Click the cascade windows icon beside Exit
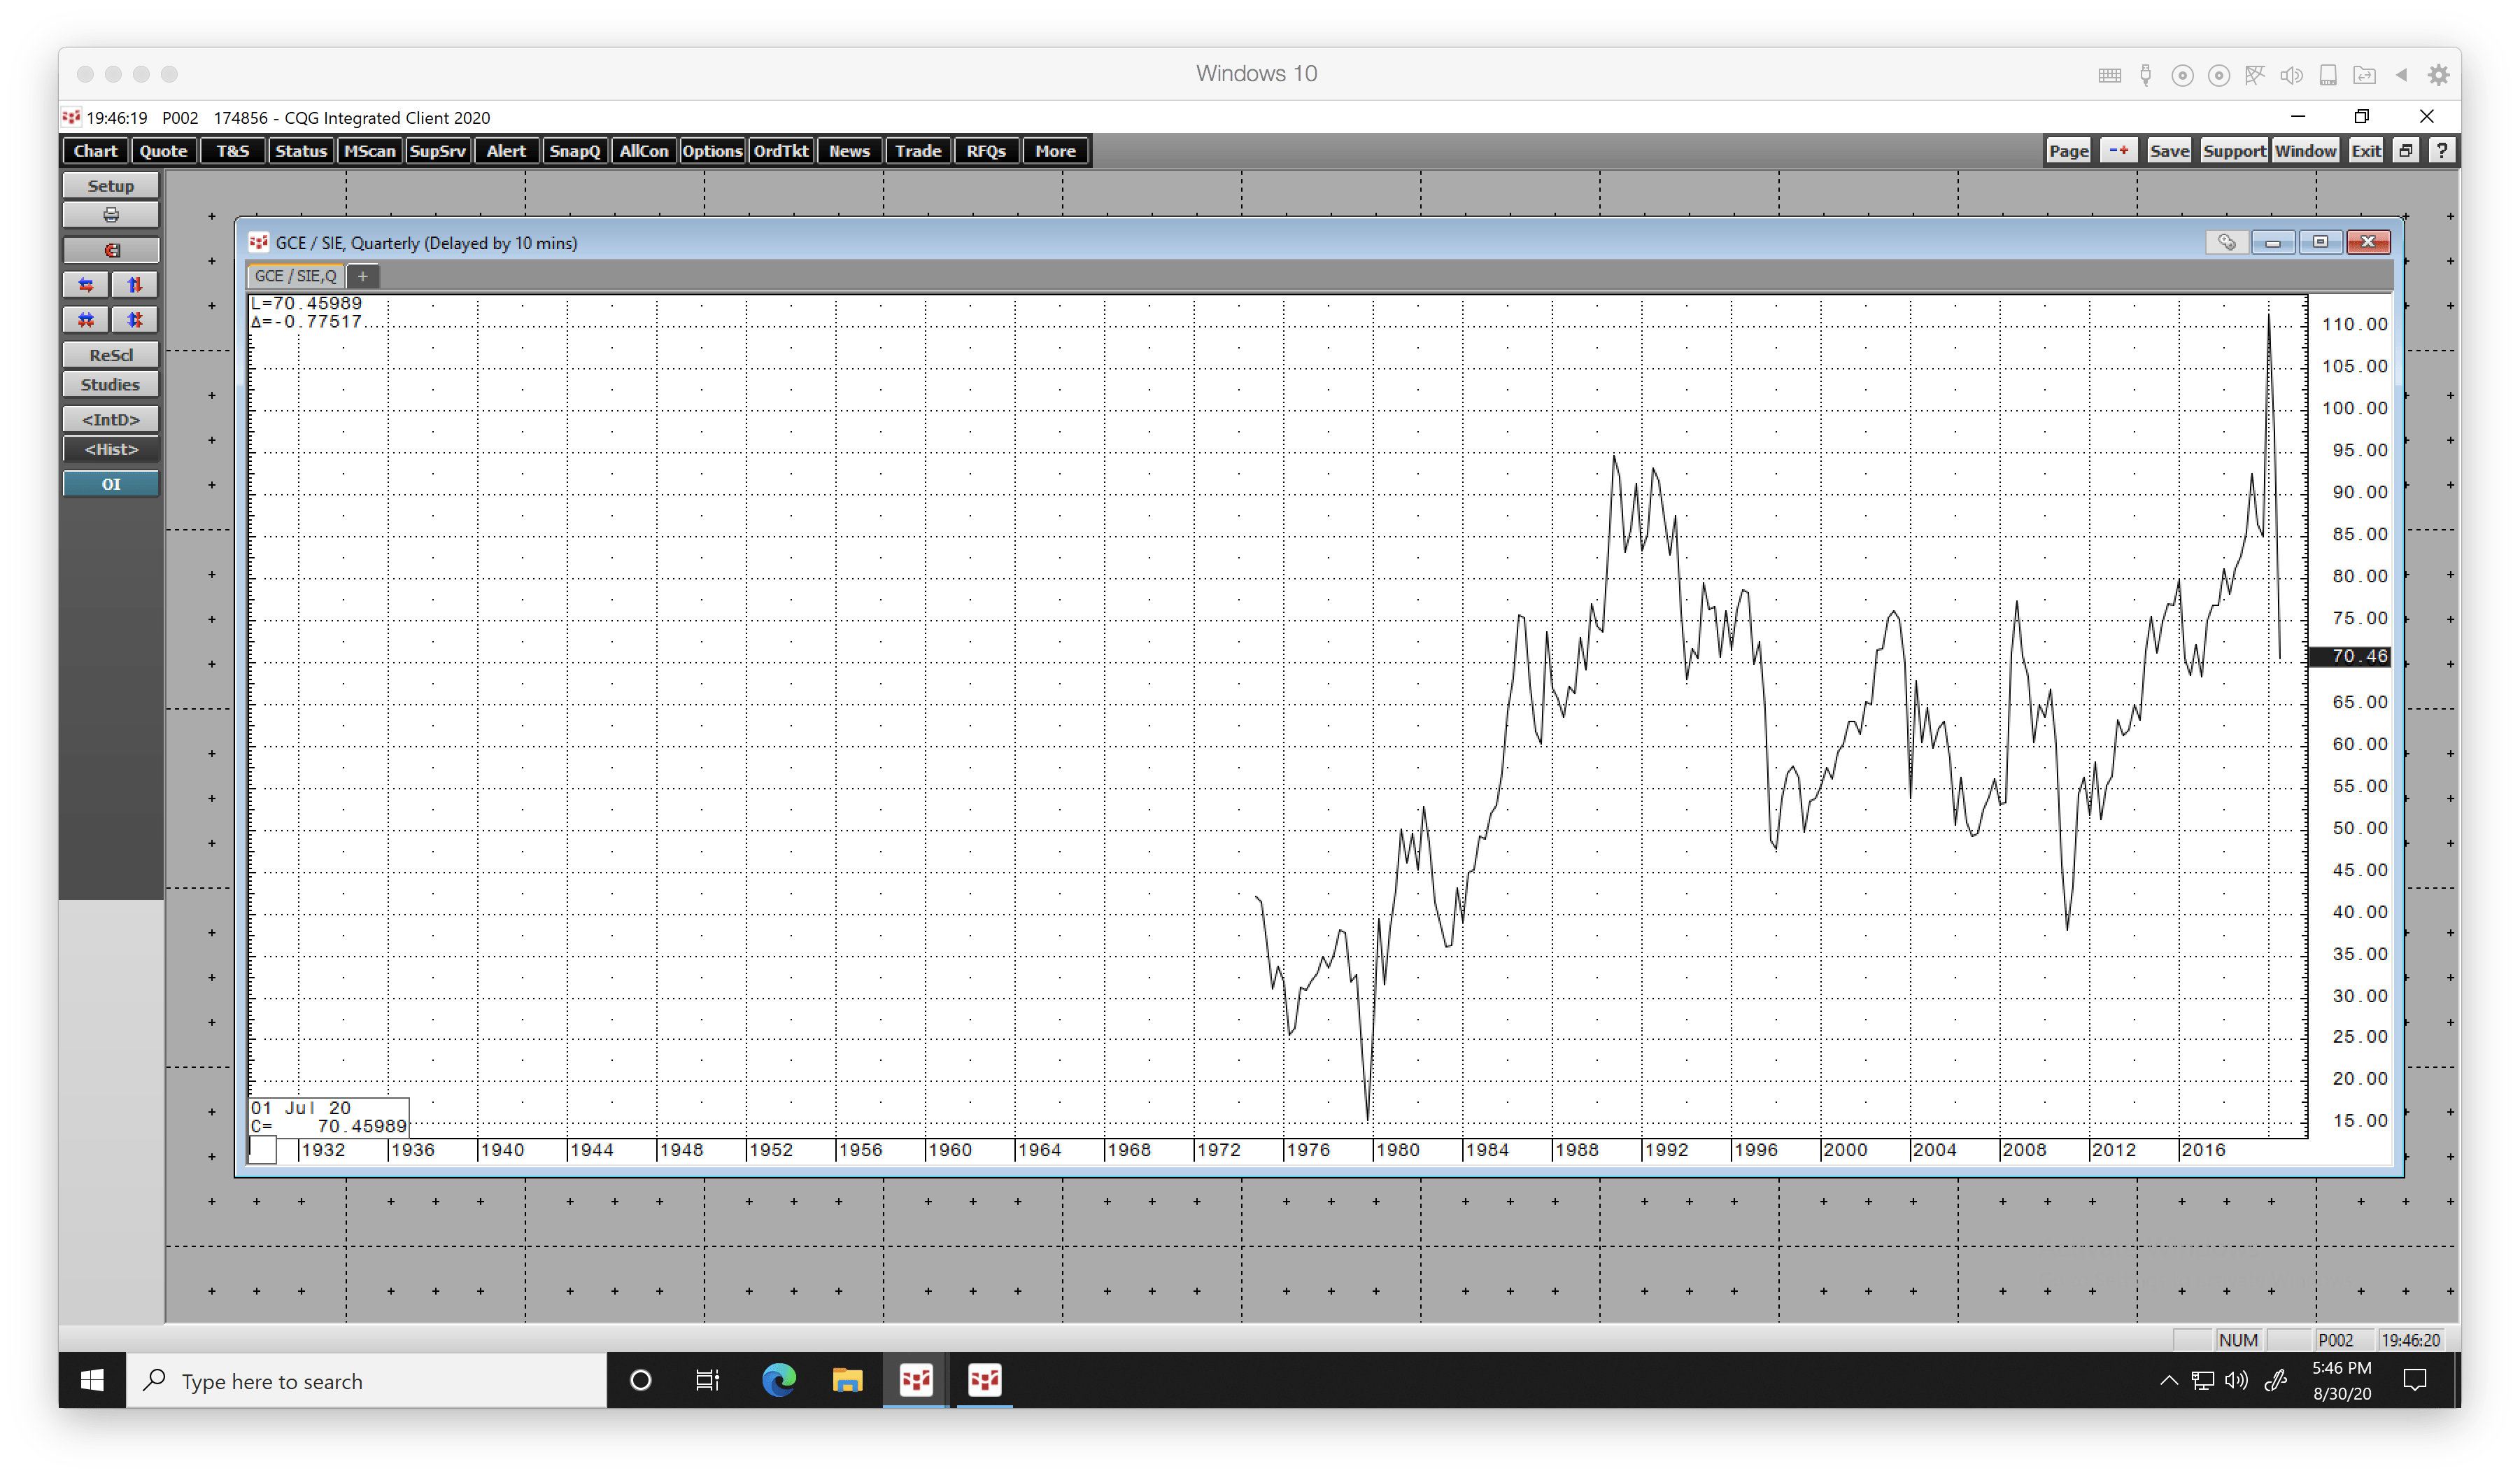This screenshot has width=2520, height=1478. [2406, 151]
